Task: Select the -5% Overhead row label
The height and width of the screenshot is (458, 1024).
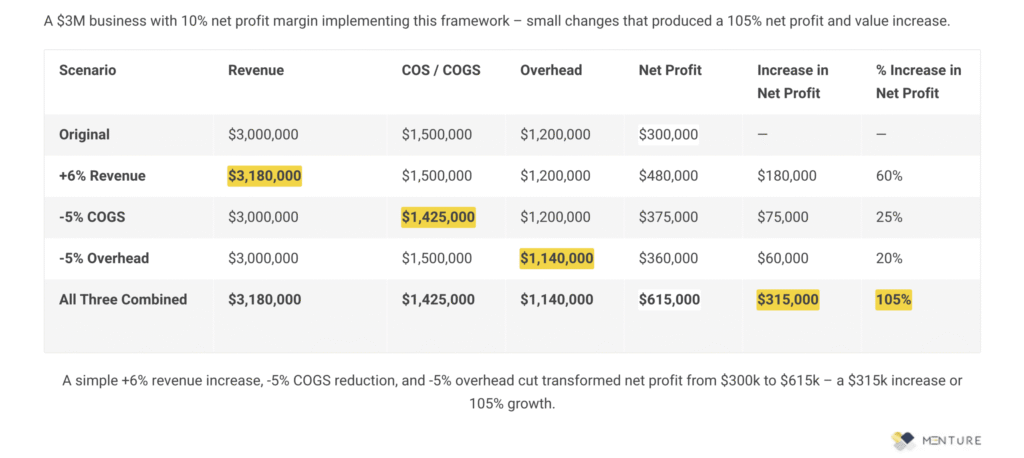Action: point(104,258)
